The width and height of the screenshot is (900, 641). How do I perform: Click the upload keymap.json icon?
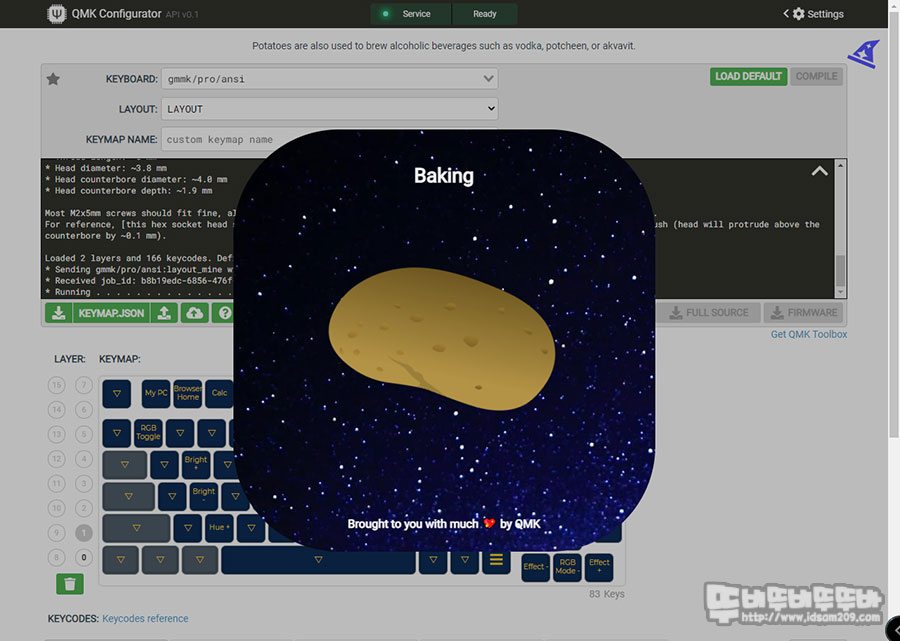click(x=164, y=313)
